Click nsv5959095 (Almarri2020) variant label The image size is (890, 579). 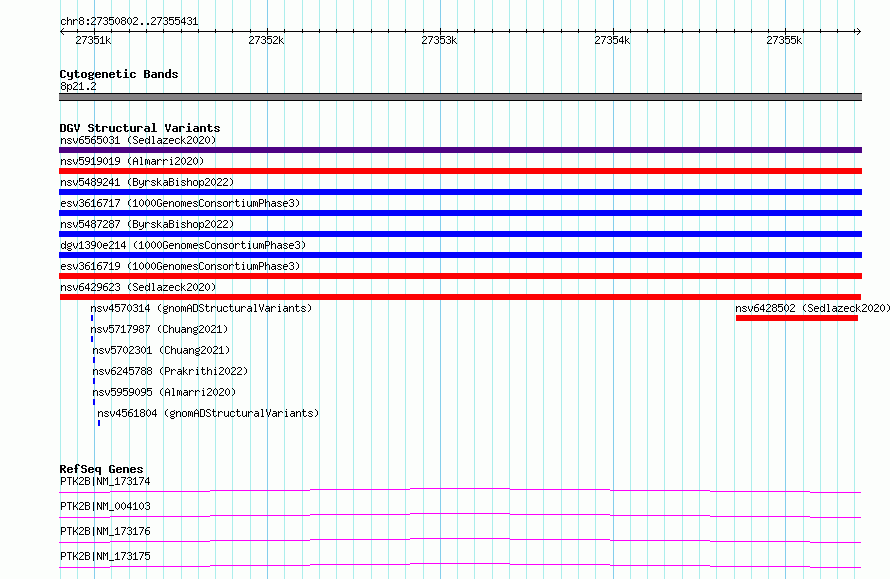164,392
